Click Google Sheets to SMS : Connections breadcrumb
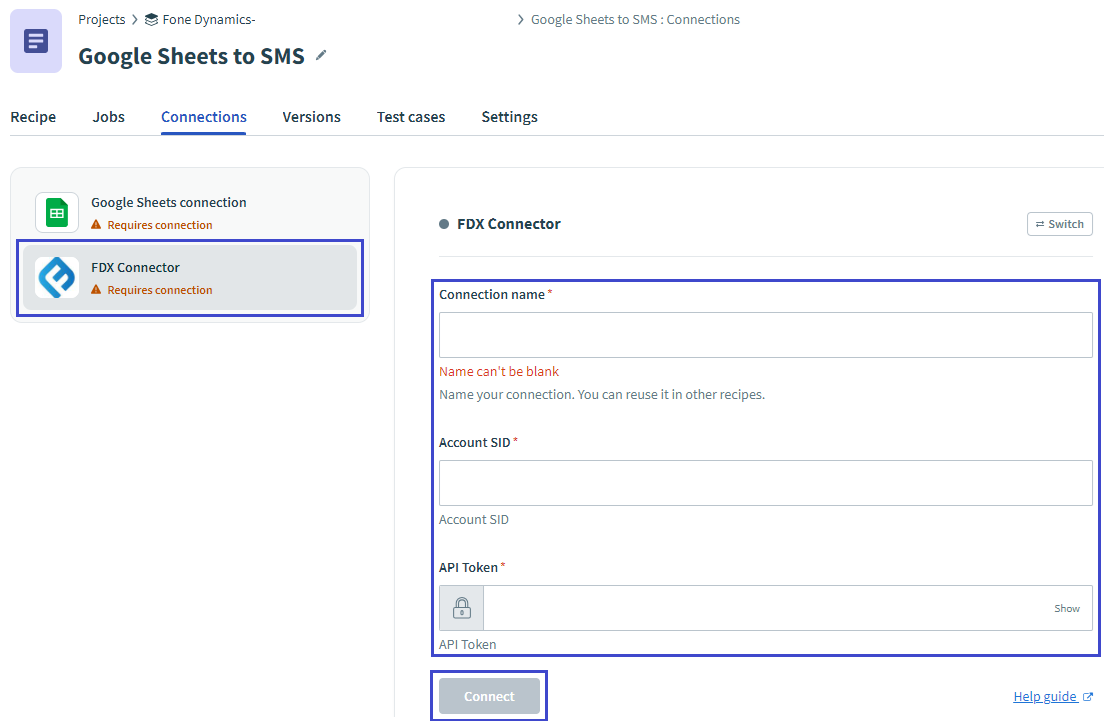This screenshot has height=721, width=1104. 635,20
